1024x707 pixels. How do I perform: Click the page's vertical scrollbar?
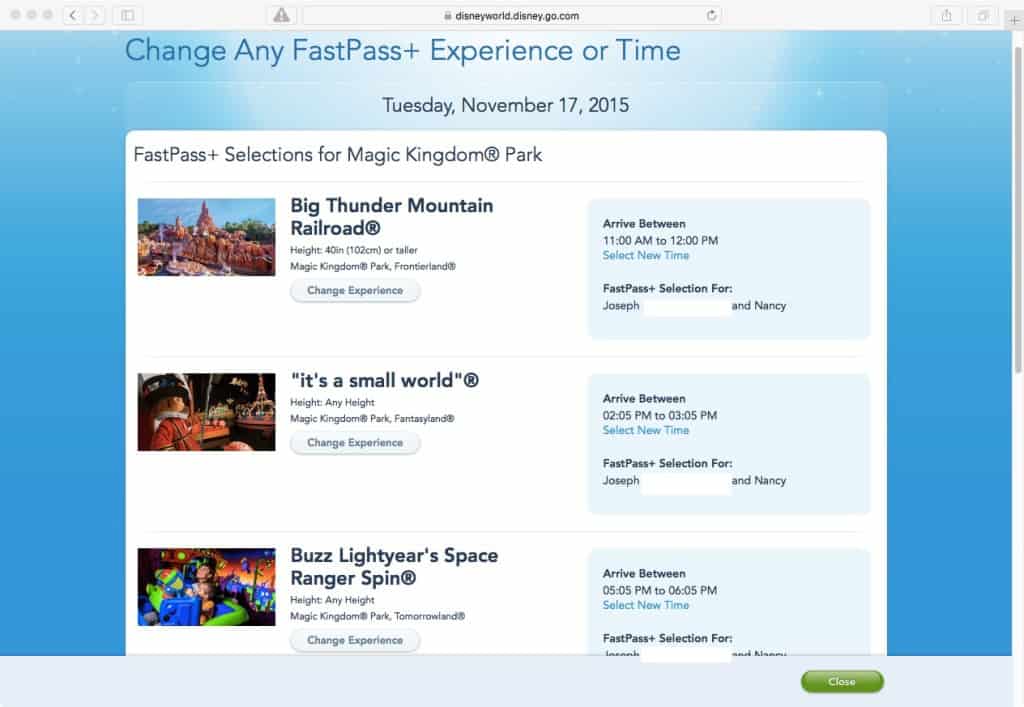(x=1017, y=209)
